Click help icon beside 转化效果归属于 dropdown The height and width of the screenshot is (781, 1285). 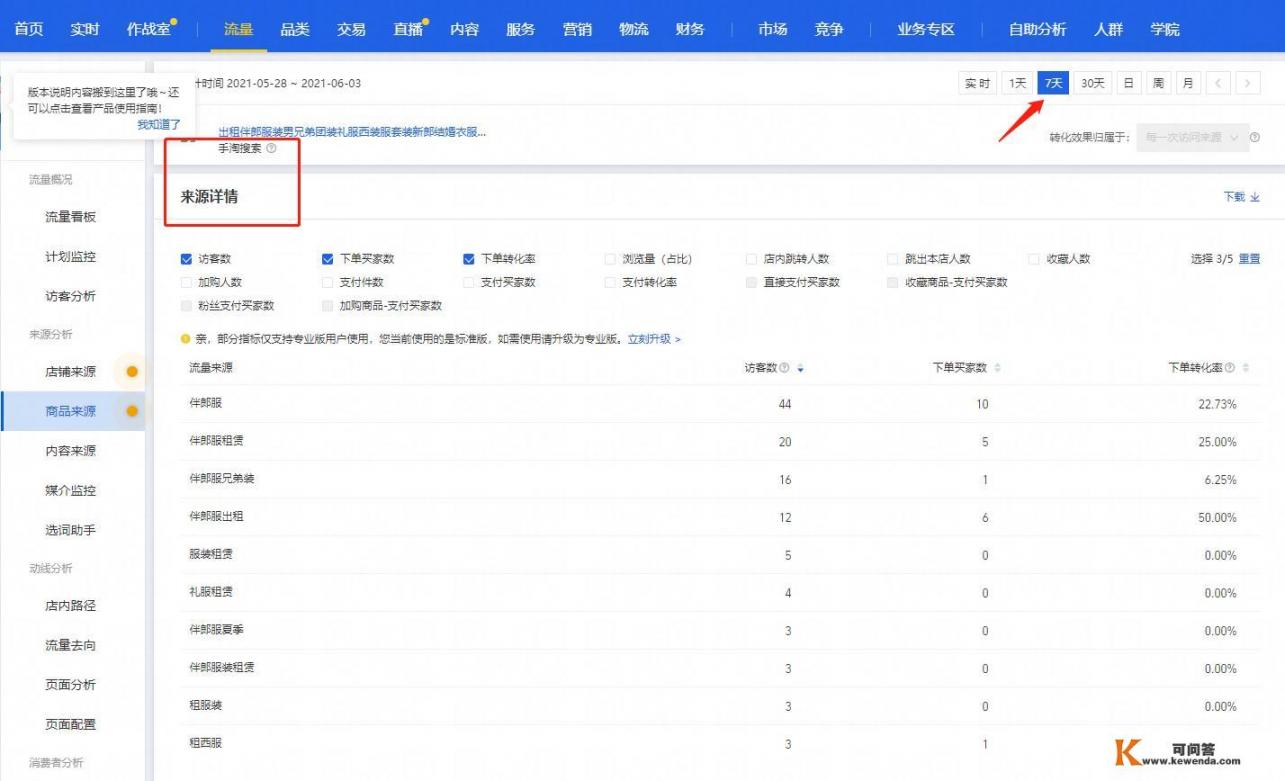click(x=1254, y=137)
